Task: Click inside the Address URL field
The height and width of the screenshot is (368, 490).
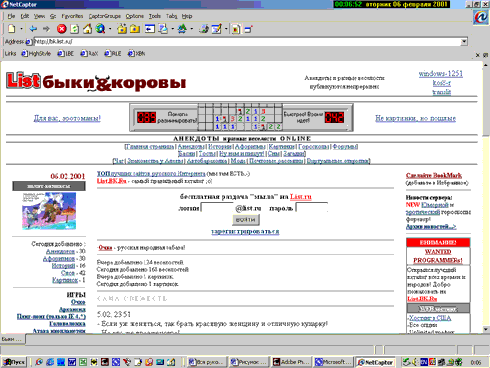Action: point(246,42)
